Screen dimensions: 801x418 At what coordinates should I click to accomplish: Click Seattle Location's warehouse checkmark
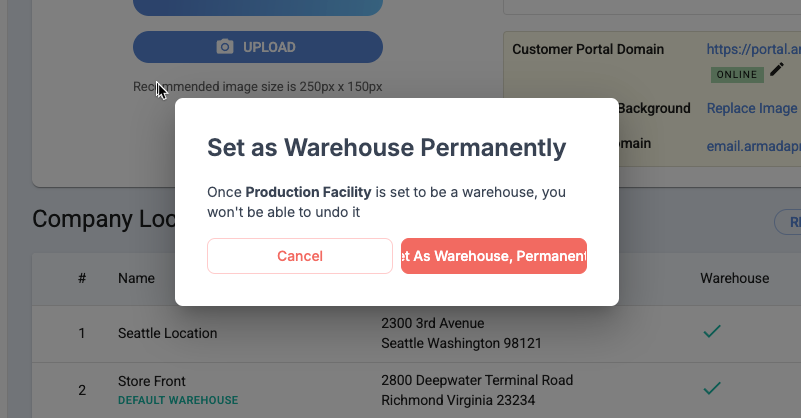tap(712, 332)
